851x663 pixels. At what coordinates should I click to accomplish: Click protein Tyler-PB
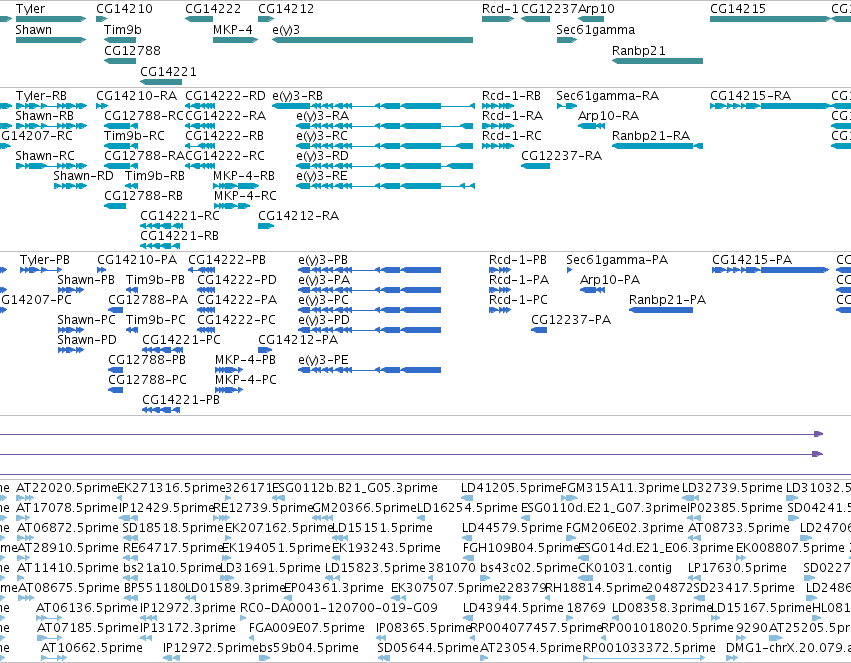pos(41,270)
